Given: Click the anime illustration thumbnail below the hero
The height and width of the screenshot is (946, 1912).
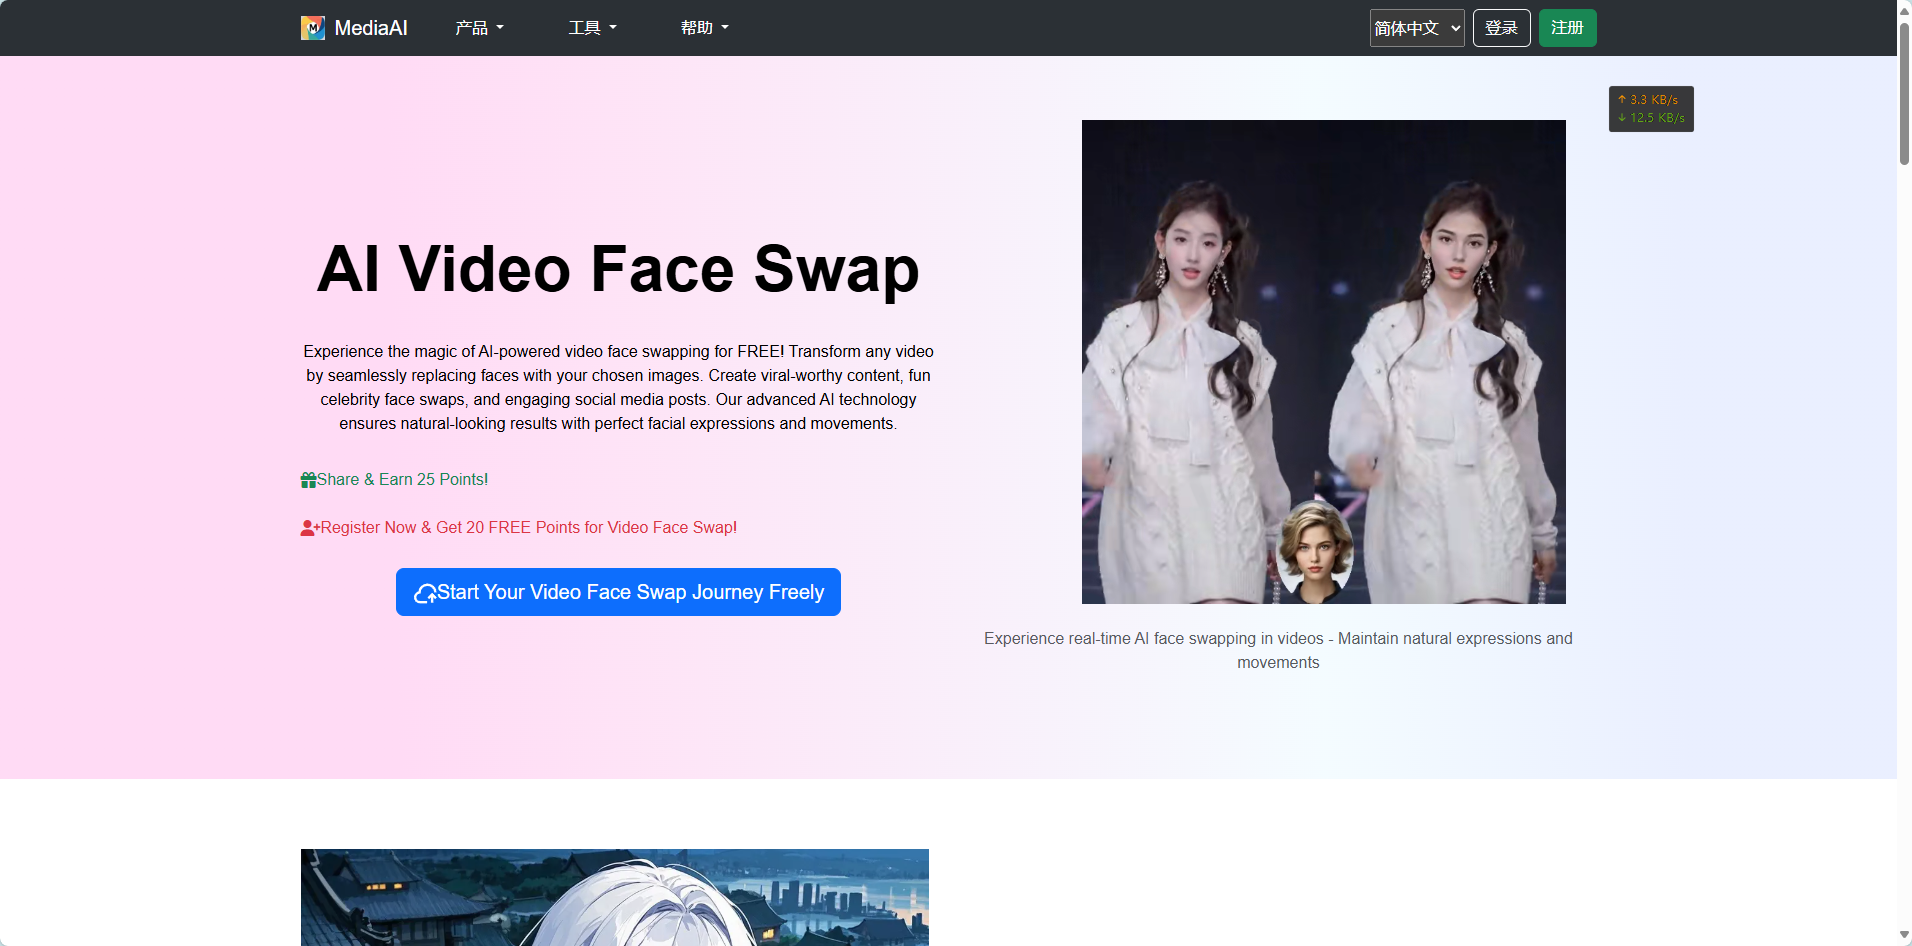Looking at the screenshot, I should 615,897.
